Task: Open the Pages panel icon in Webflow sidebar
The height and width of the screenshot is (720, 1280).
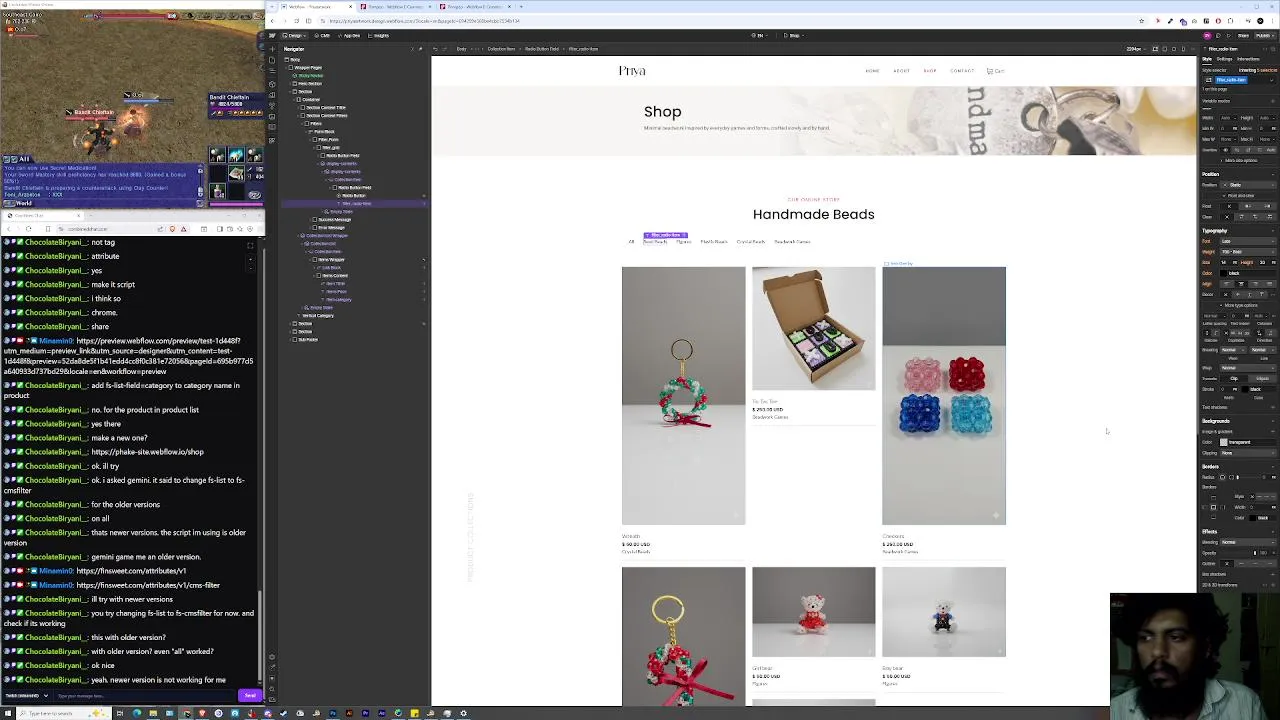Action: (272, 60)
